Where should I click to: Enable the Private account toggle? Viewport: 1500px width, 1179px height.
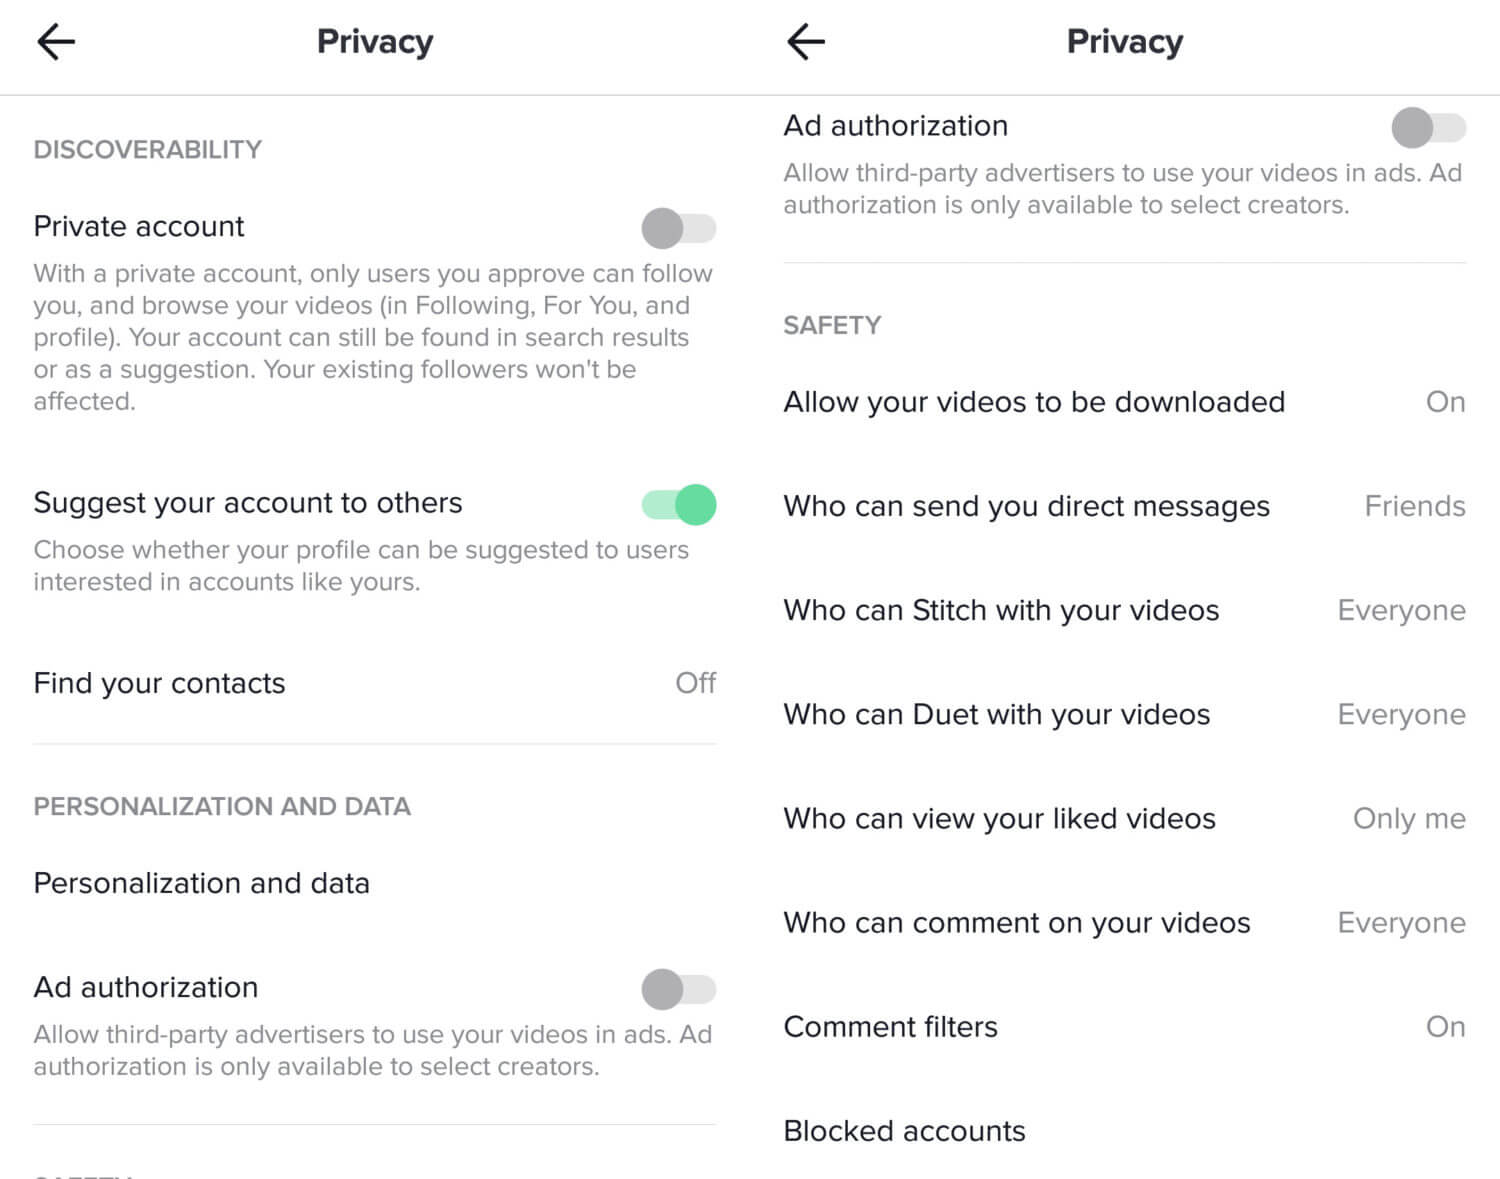coord(677,228)
